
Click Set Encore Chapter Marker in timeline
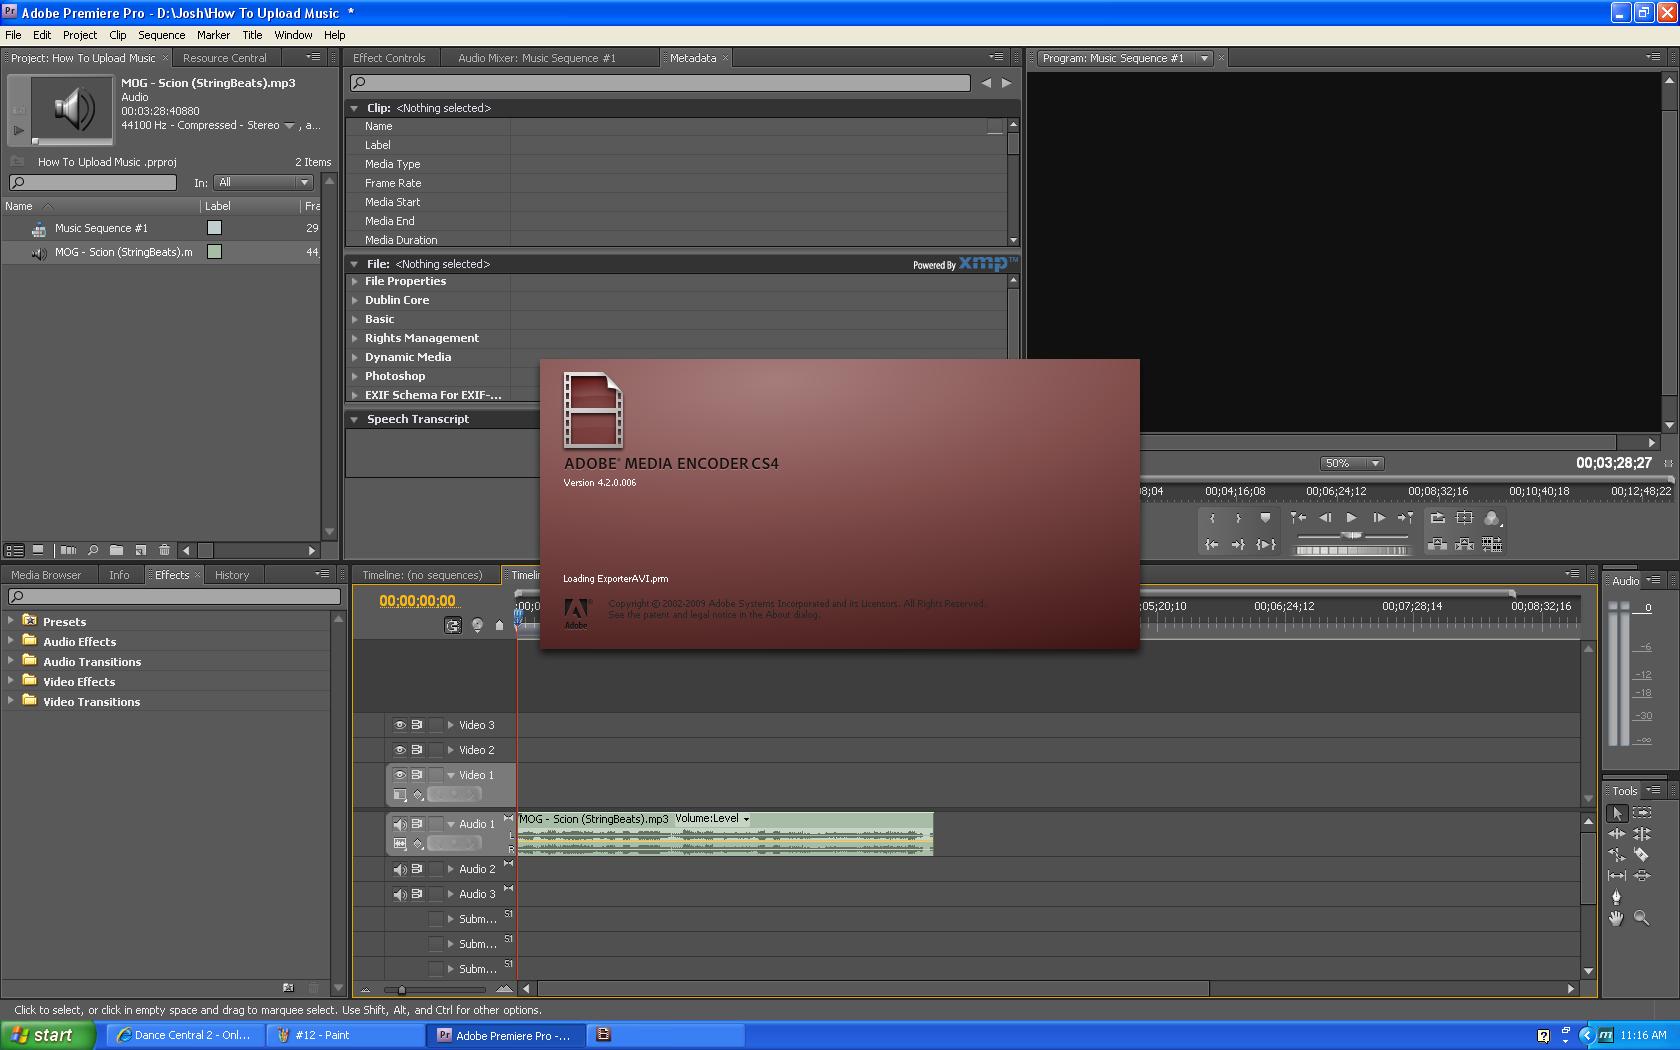(x=477, y=625)
